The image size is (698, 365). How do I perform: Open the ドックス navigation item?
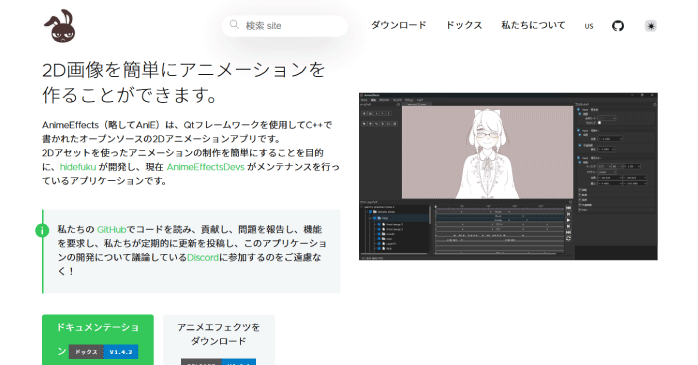[x=464, y=25]
